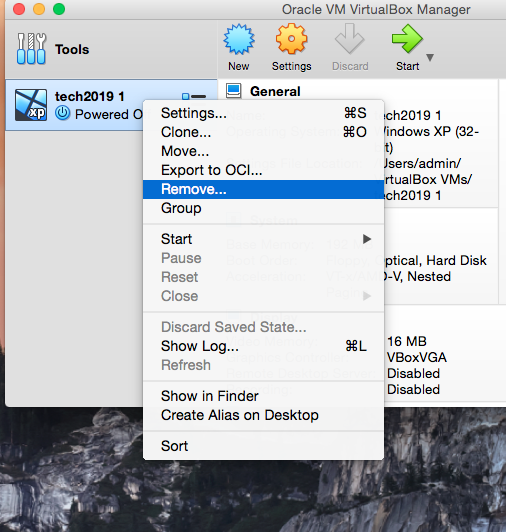Open the Settings gear icon in toolbar
Screen dimensions: 506x532
(x=292, y=39)
